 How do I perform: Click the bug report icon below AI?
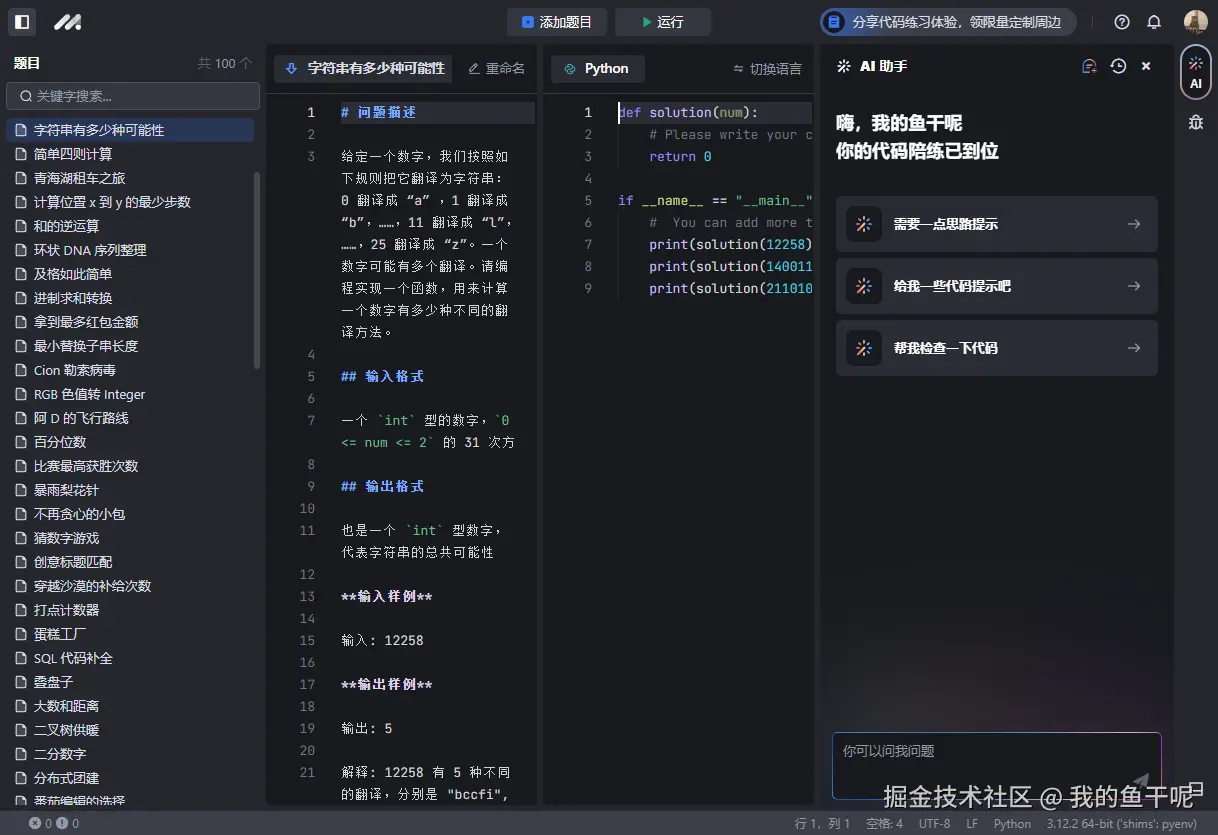[1196, 121]
